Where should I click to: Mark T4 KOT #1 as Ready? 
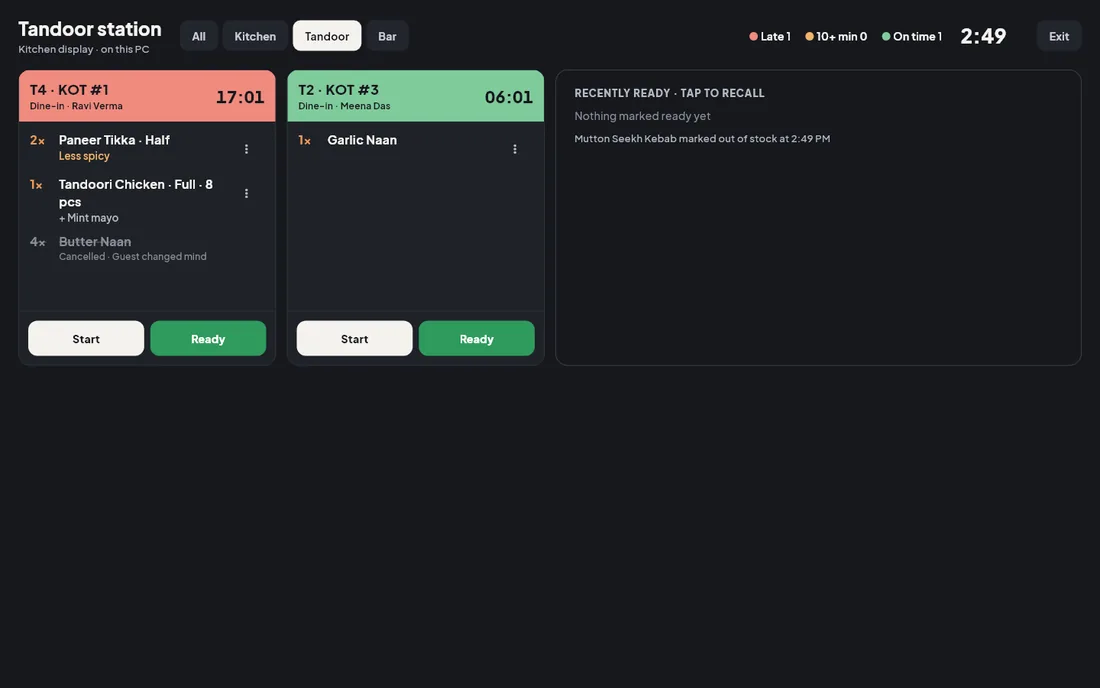tap(208, 339)
